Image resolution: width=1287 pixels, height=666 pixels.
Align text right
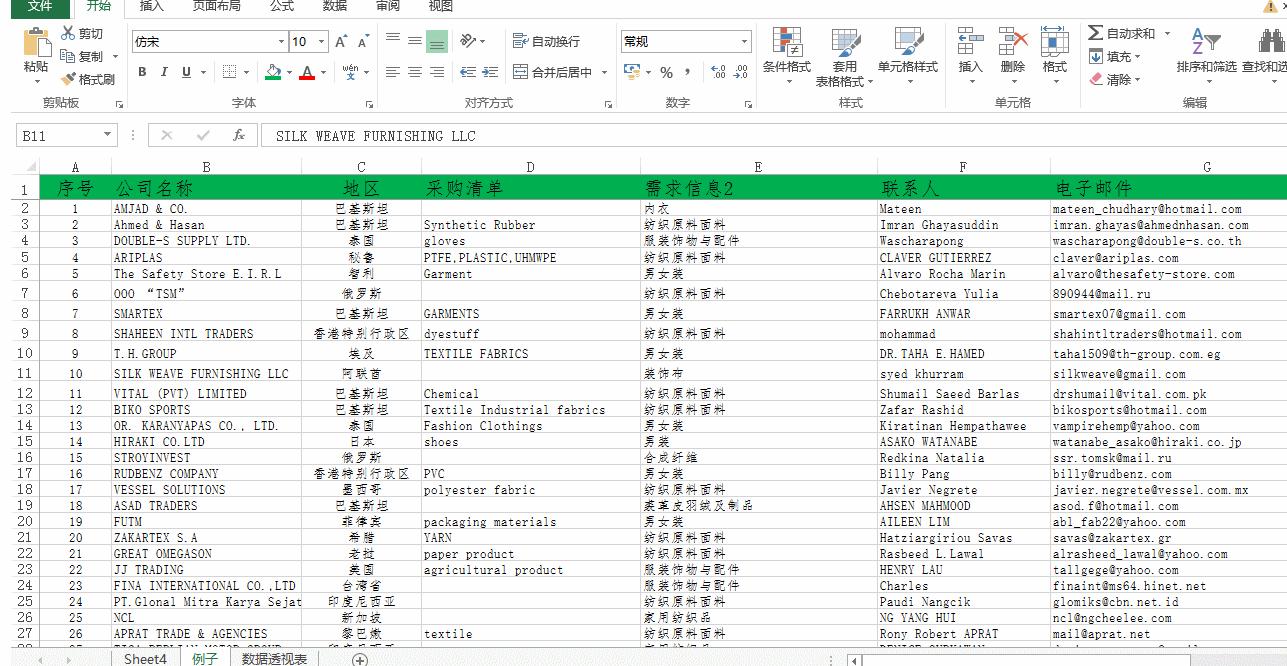tap(437, 72)
